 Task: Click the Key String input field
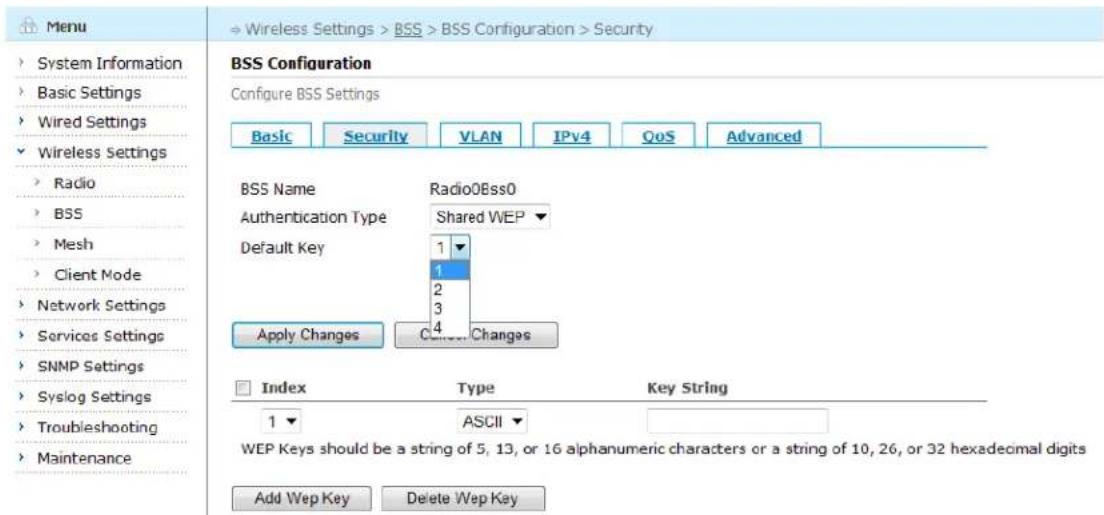tap(737, 422)
